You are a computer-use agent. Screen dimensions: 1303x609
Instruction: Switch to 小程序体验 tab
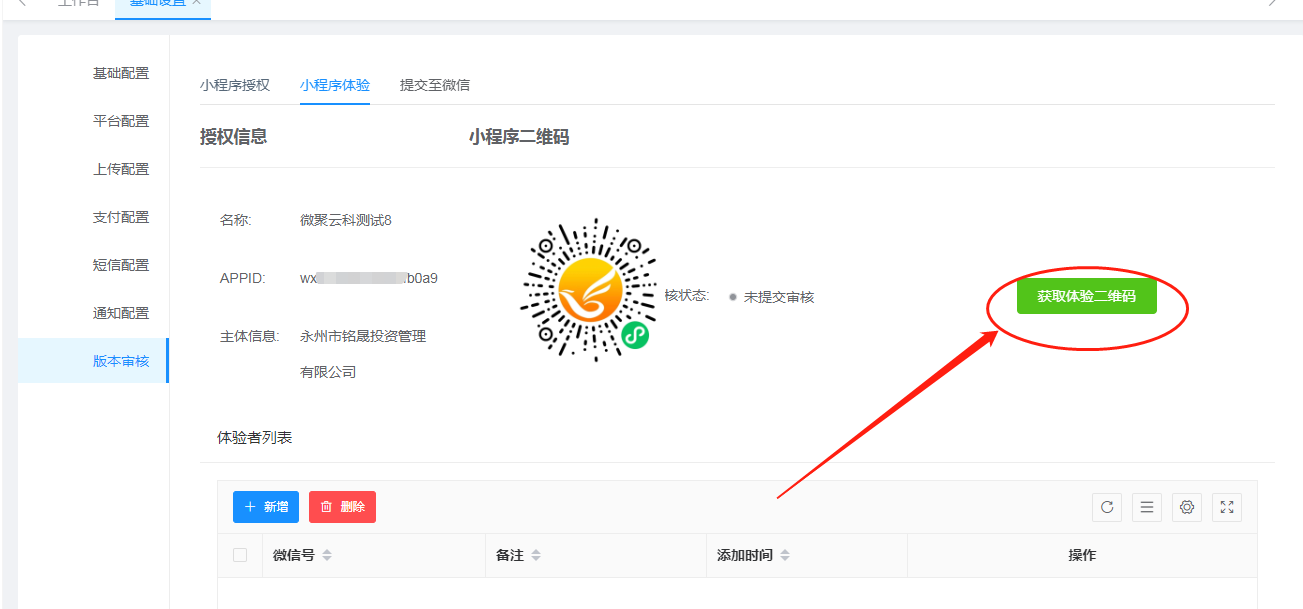pos(335,85)
